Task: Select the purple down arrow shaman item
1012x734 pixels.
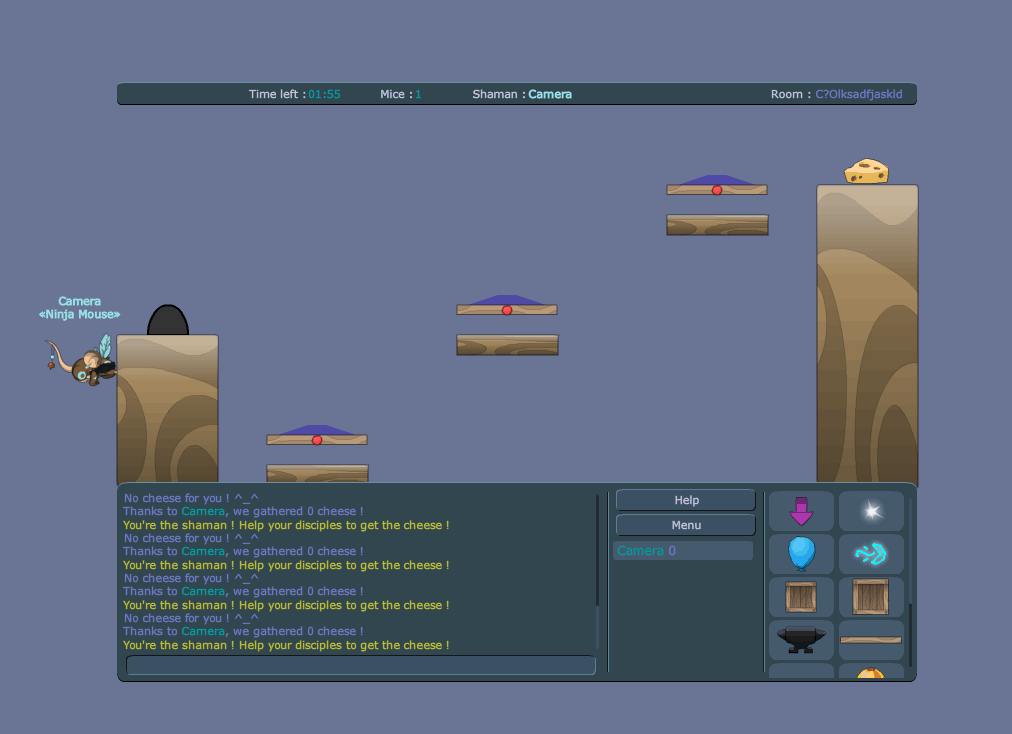Action: [x=801, y=511]
